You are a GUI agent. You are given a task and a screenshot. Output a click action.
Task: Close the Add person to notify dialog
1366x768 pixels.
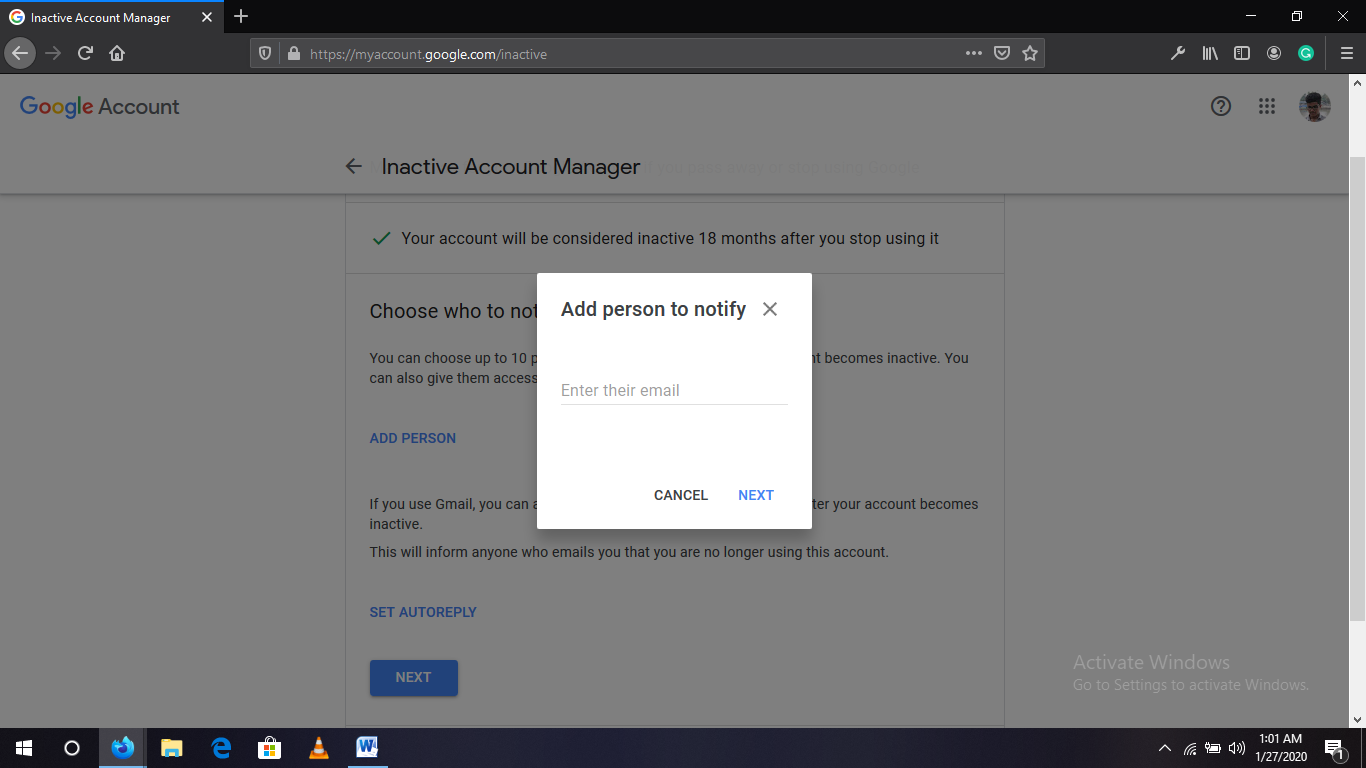(769, 309)
